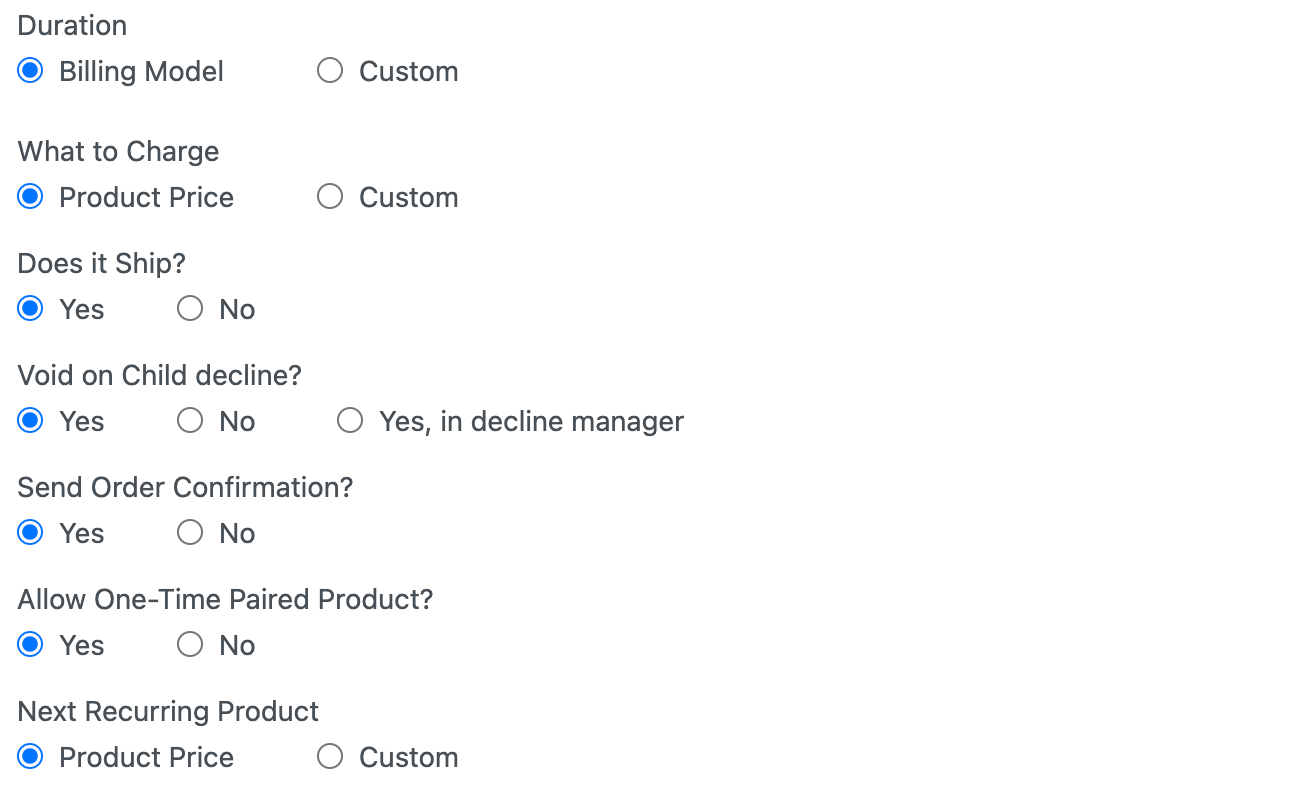This screenshot has width=1309, height=795.
Task: Allow One-Time Paired Product: Yes
Action: click(31, 645)
